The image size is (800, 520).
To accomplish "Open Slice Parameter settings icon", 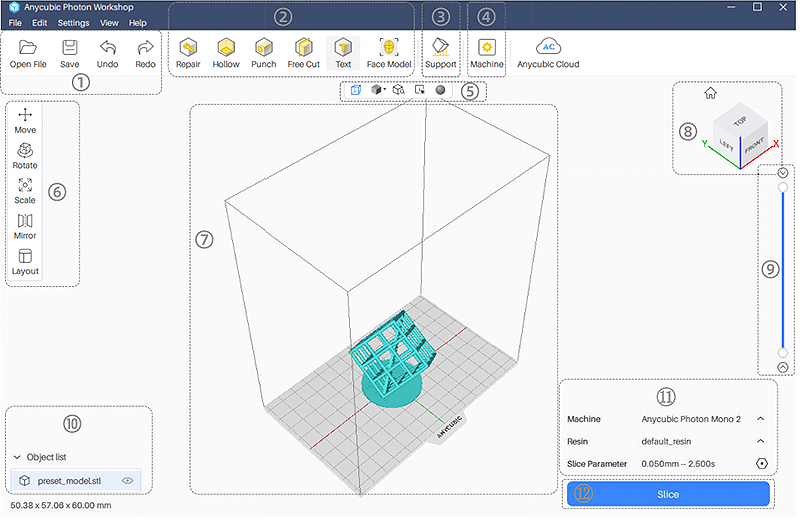I will [x=762, y=463].
